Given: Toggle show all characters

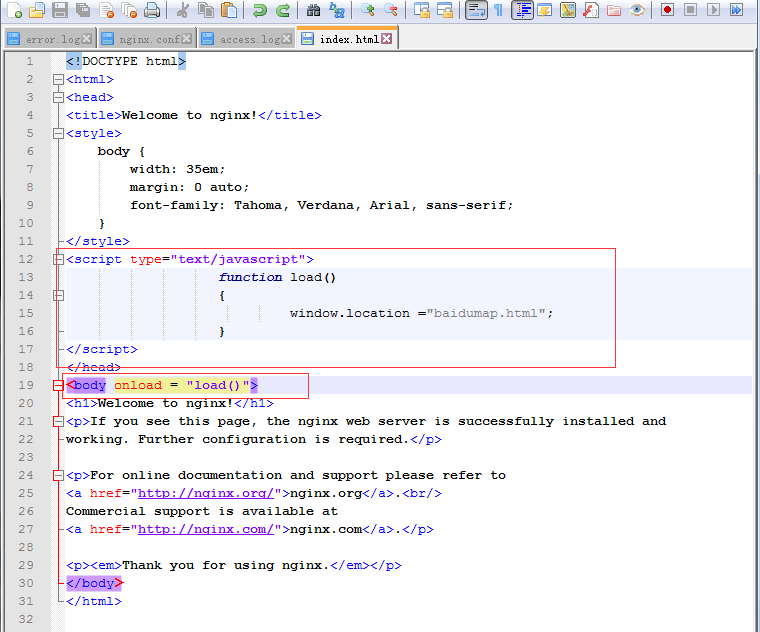Looking at the screenshot, I should 499,10.
